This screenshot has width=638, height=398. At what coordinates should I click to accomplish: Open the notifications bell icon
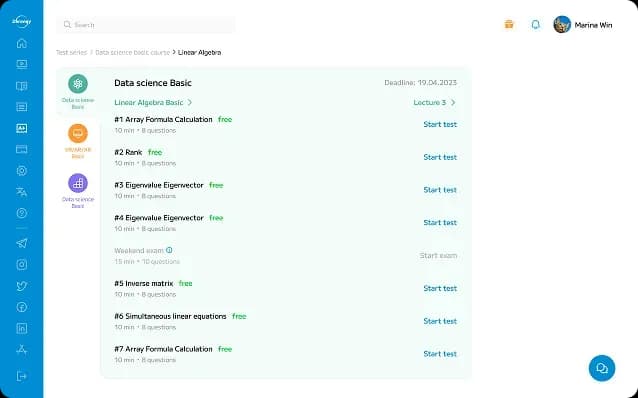(x=535, y=24)
